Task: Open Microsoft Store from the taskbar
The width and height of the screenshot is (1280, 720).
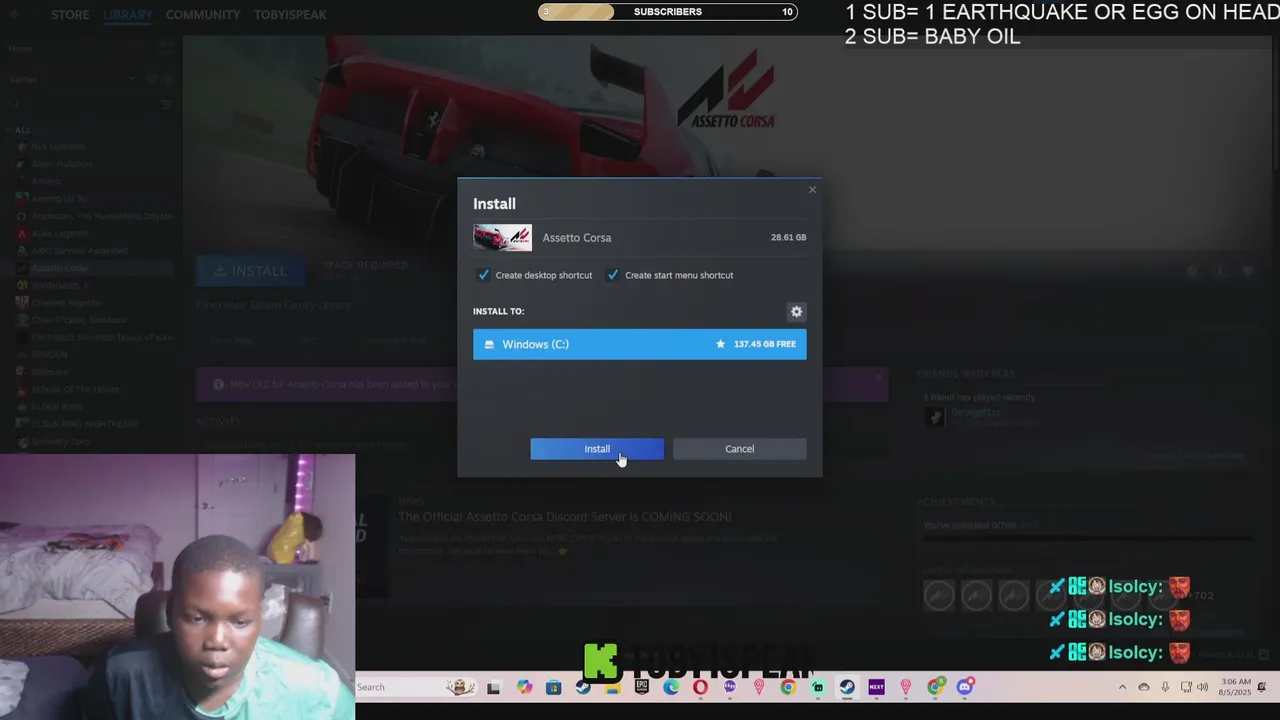Action: [553, 687]
